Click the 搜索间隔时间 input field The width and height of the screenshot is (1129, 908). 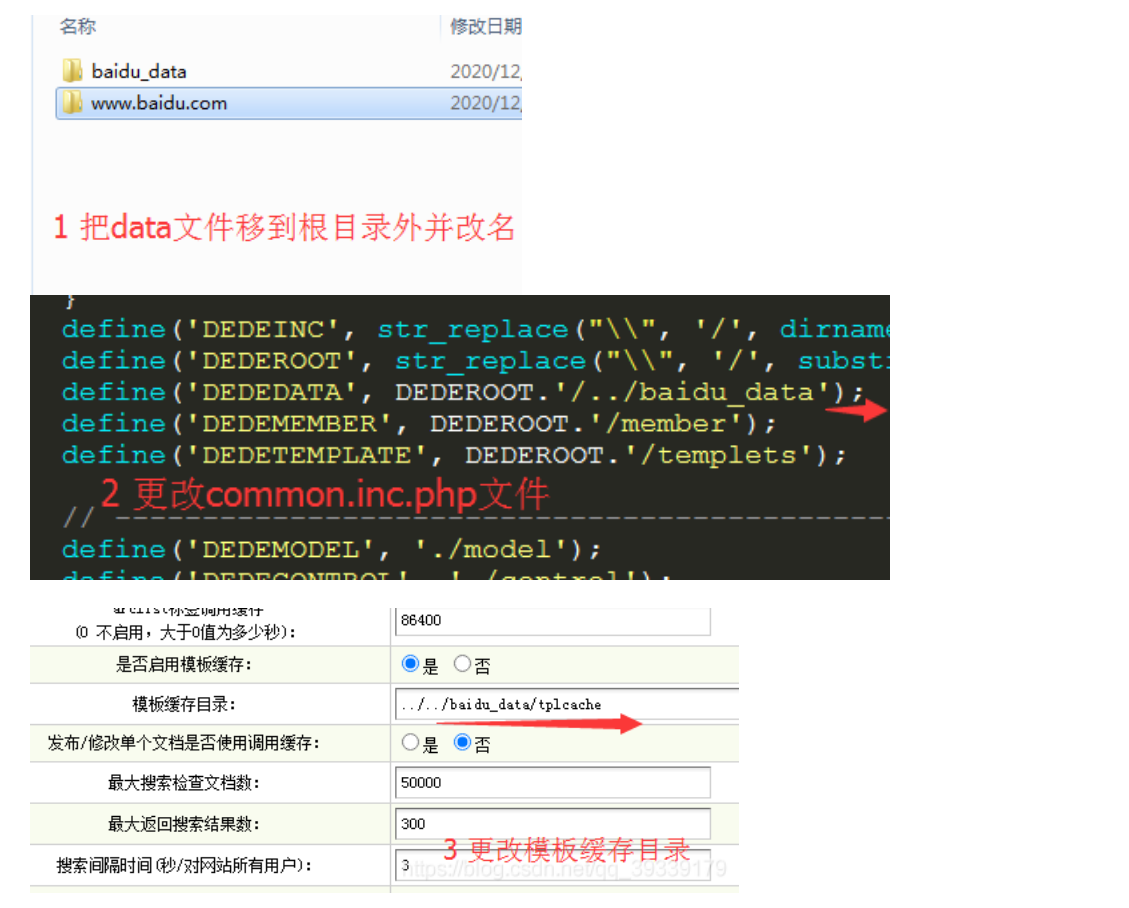(552, 865)
